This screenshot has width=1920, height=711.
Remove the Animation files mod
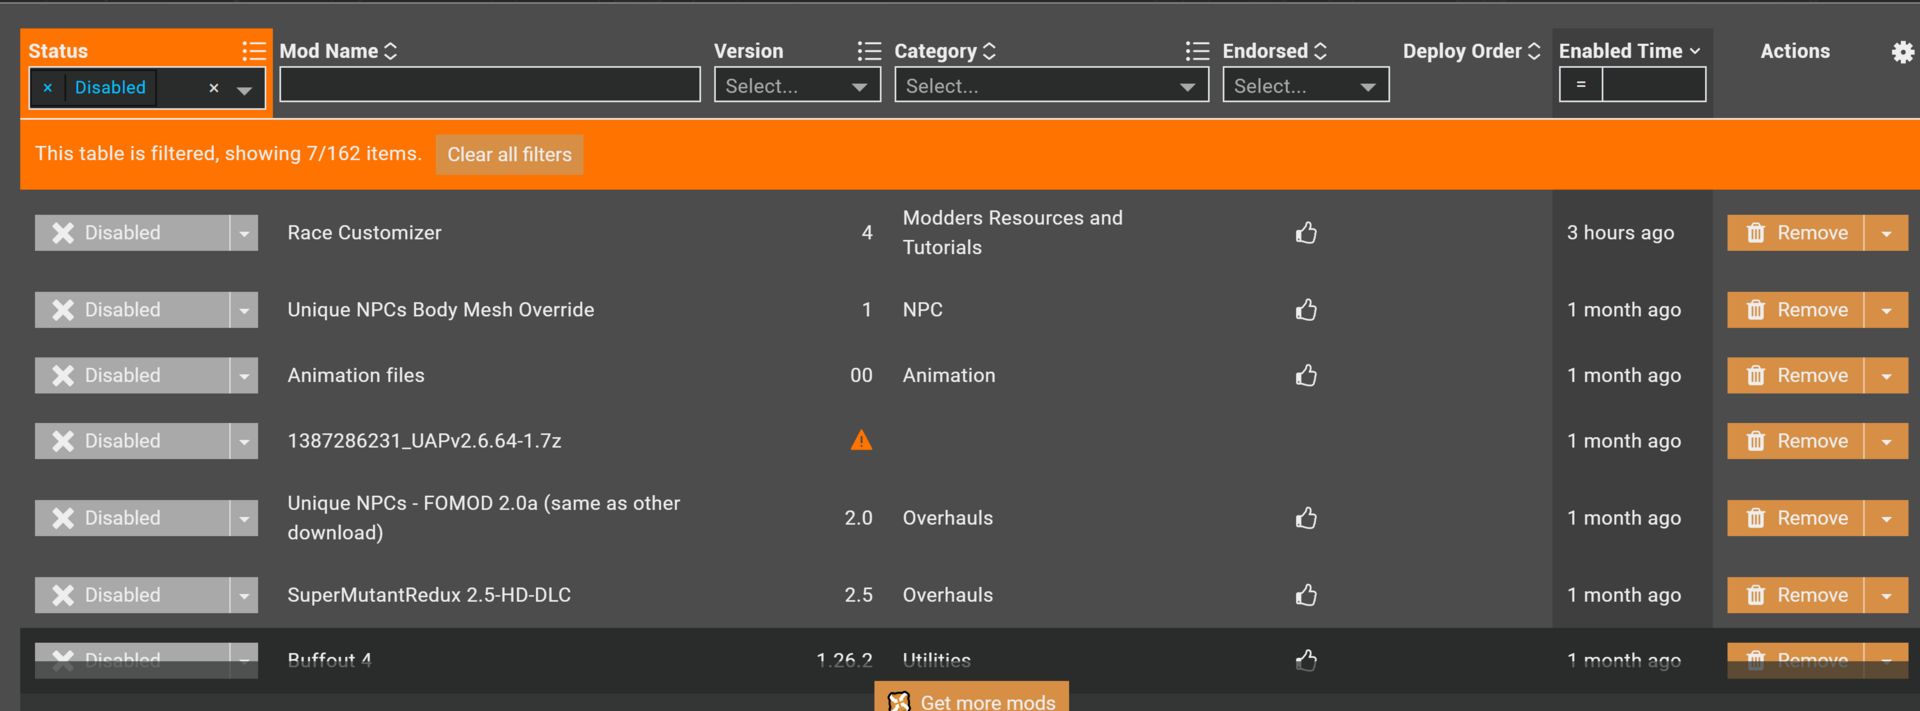point(1795,375)
